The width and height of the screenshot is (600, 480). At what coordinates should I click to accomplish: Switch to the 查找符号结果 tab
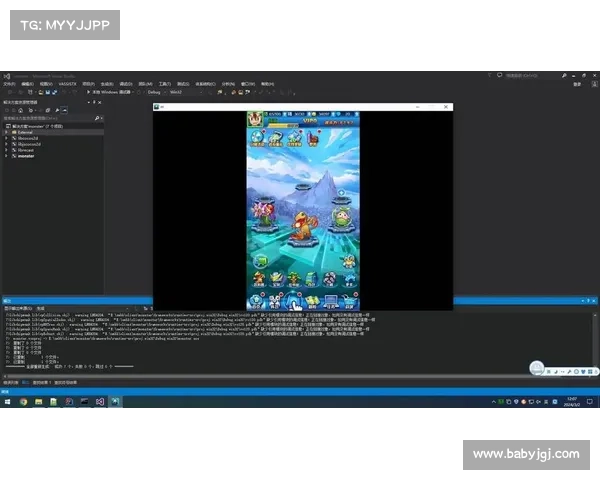coord(65,382)
